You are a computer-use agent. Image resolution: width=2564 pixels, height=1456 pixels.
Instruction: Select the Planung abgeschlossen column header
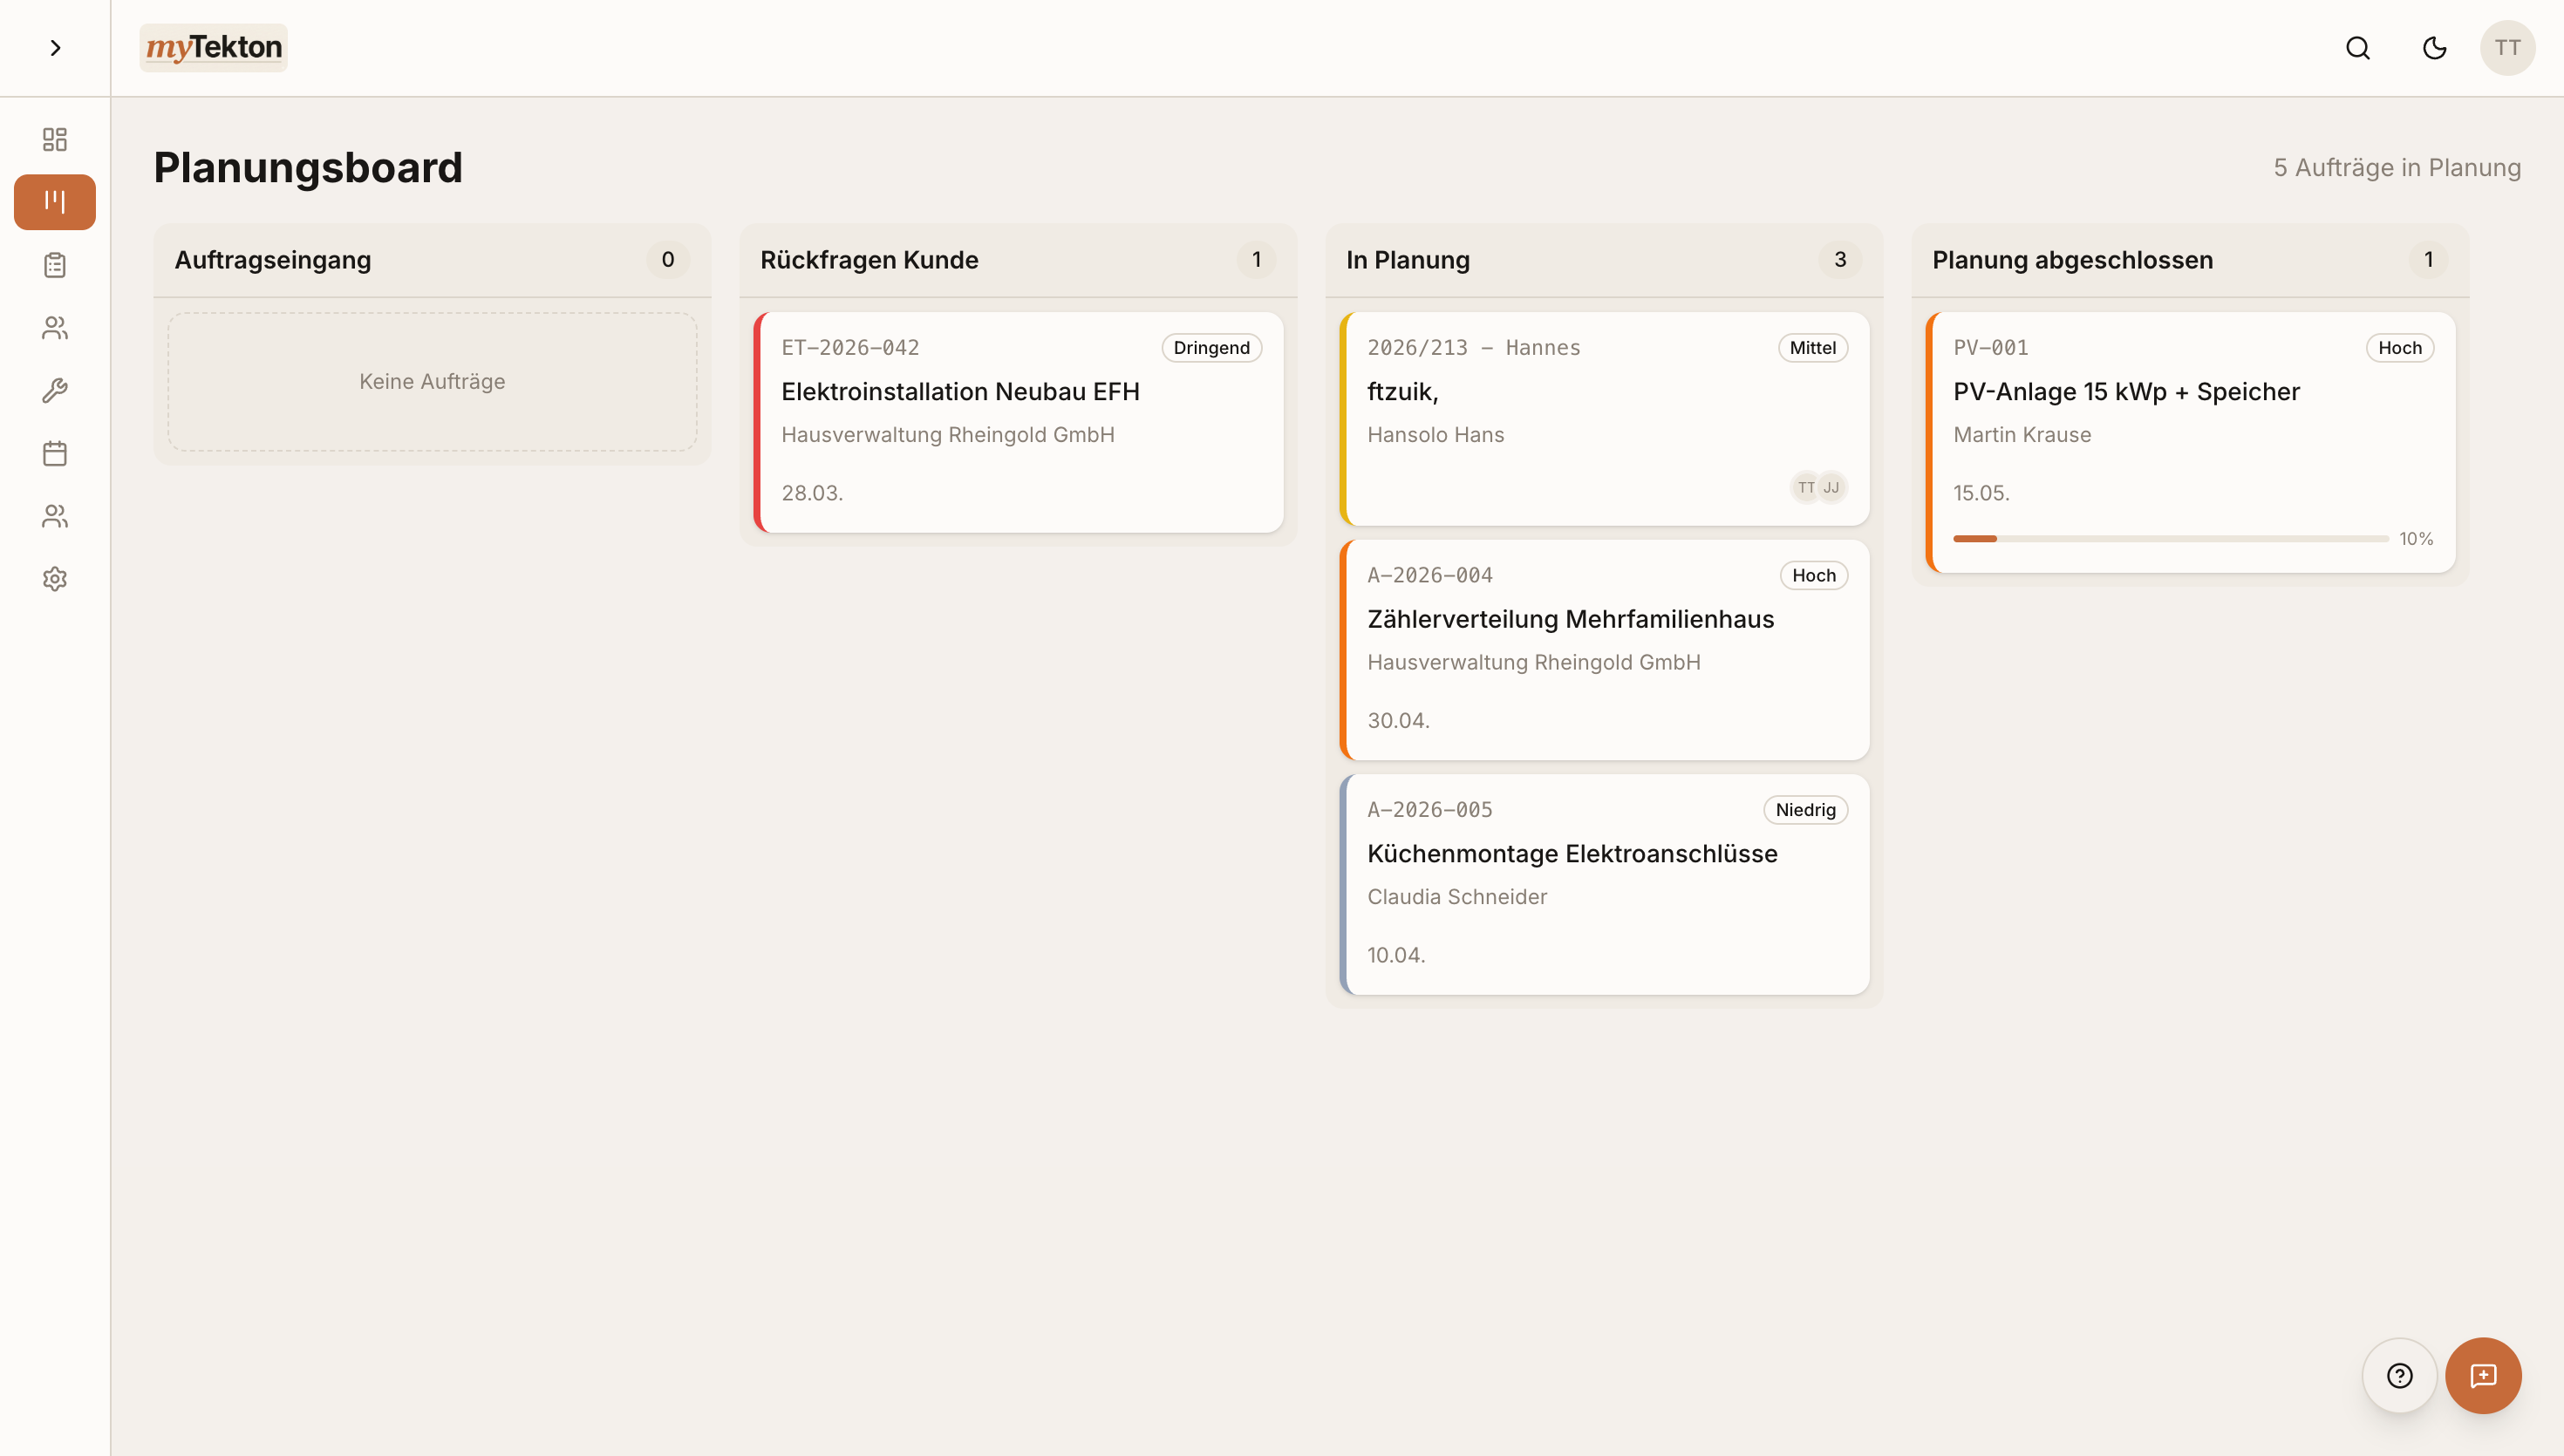2072,259
